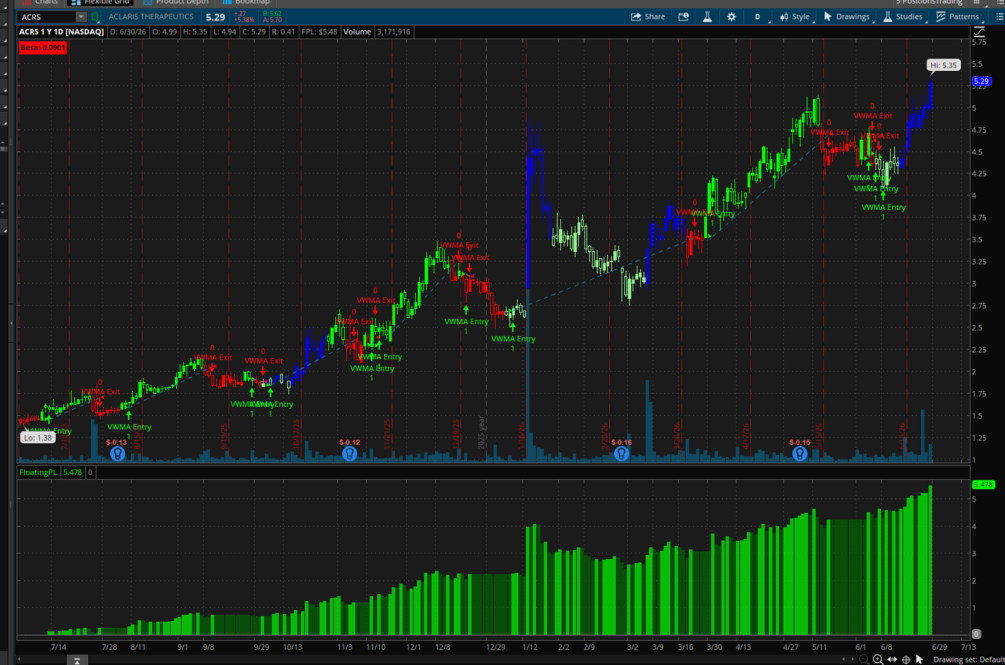The width and height of the screenshot is (1005, 665).
Task: Open the earnings bulb icon labeled $-0.15
Action: click(799, 454)
